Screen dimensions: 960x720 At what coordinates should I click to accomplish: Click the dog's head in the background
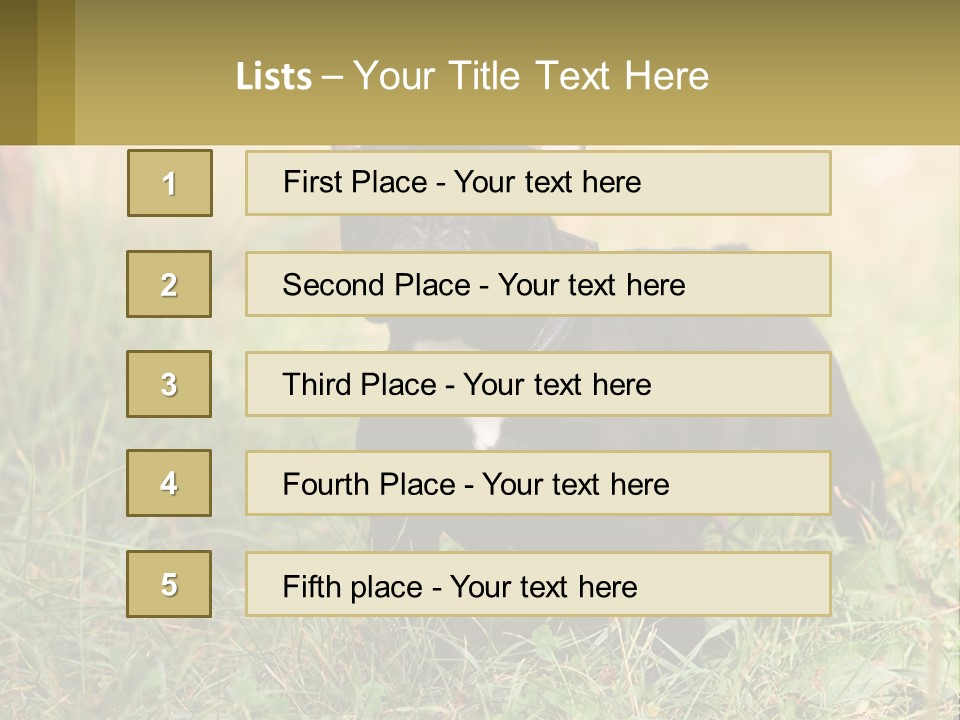click(400, 232)
